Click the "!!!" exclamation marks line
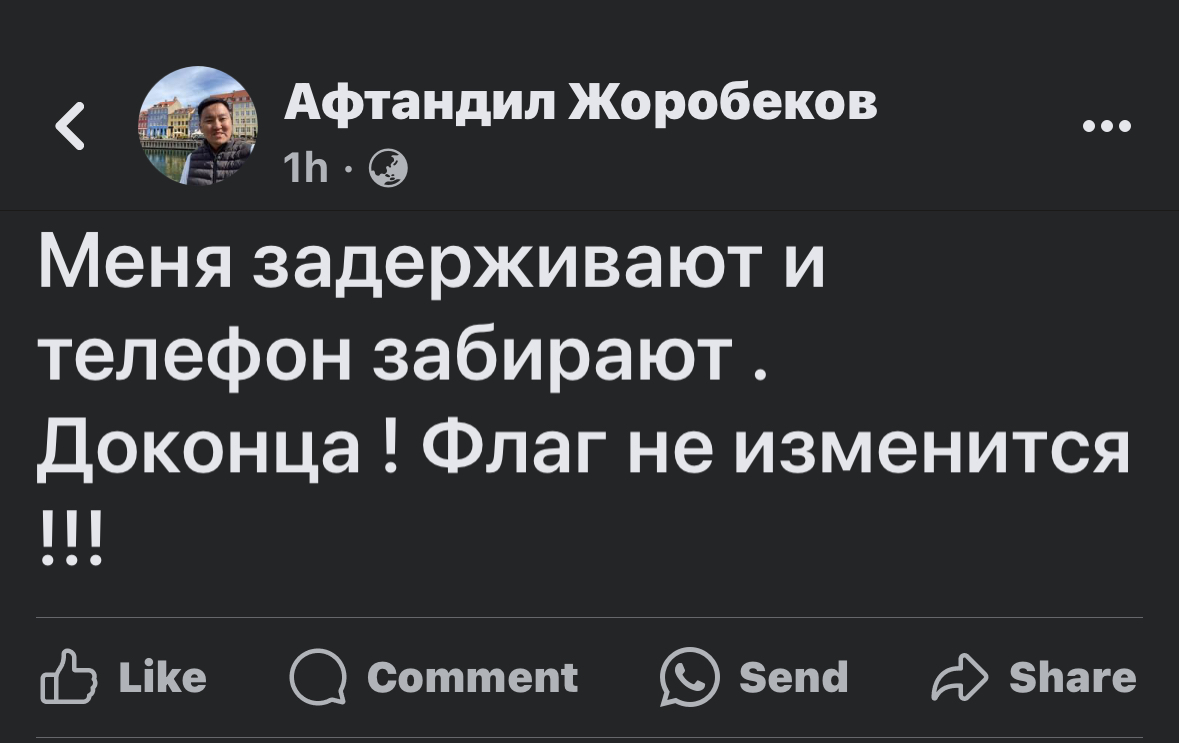The width and height of the screenshot is (1179, 743). click(x=70, y=540)
